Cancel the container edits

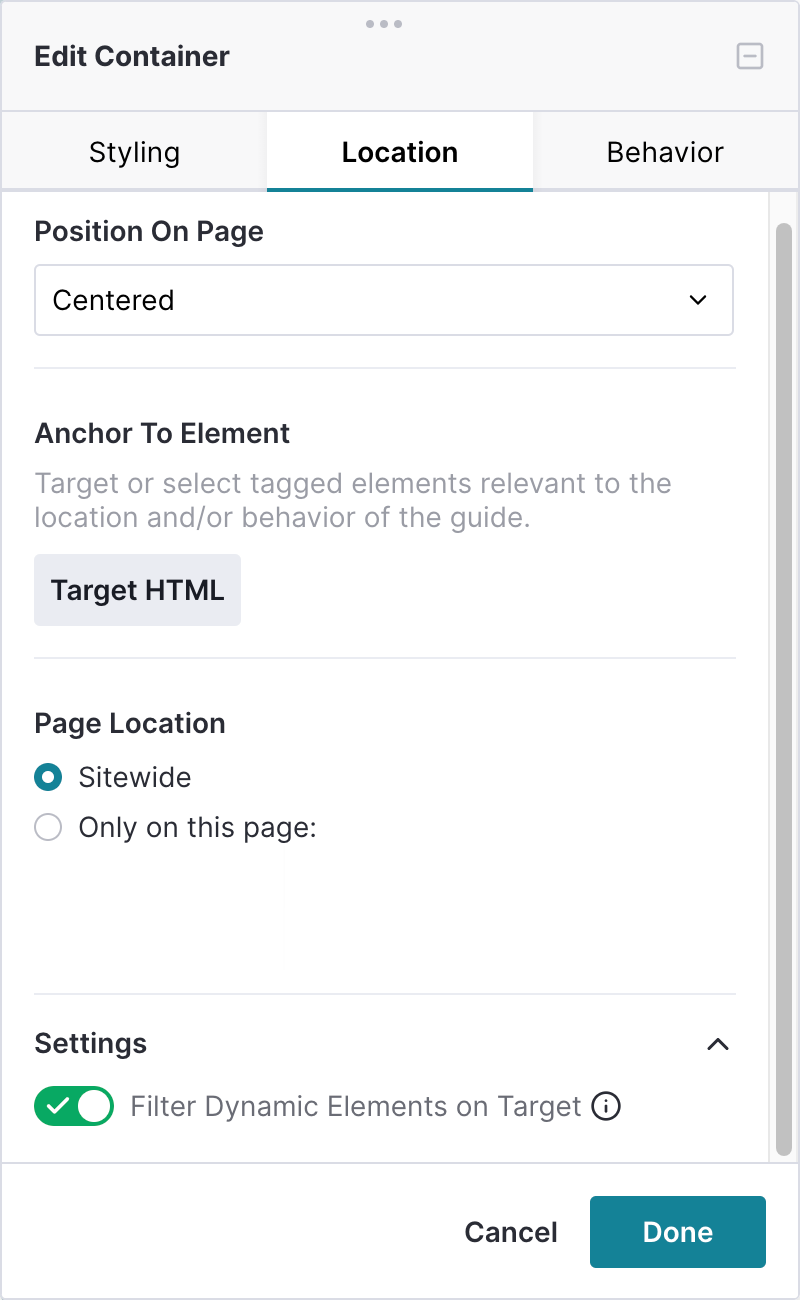coord(511,1232)
